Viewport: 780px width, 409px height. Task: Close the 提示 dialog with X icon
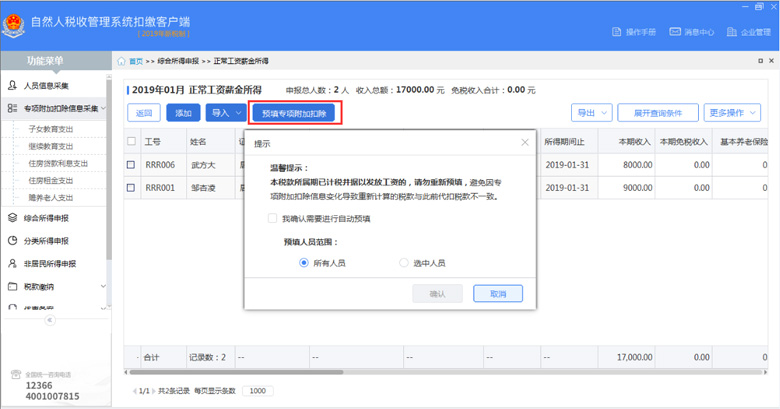tap(525, 143)
